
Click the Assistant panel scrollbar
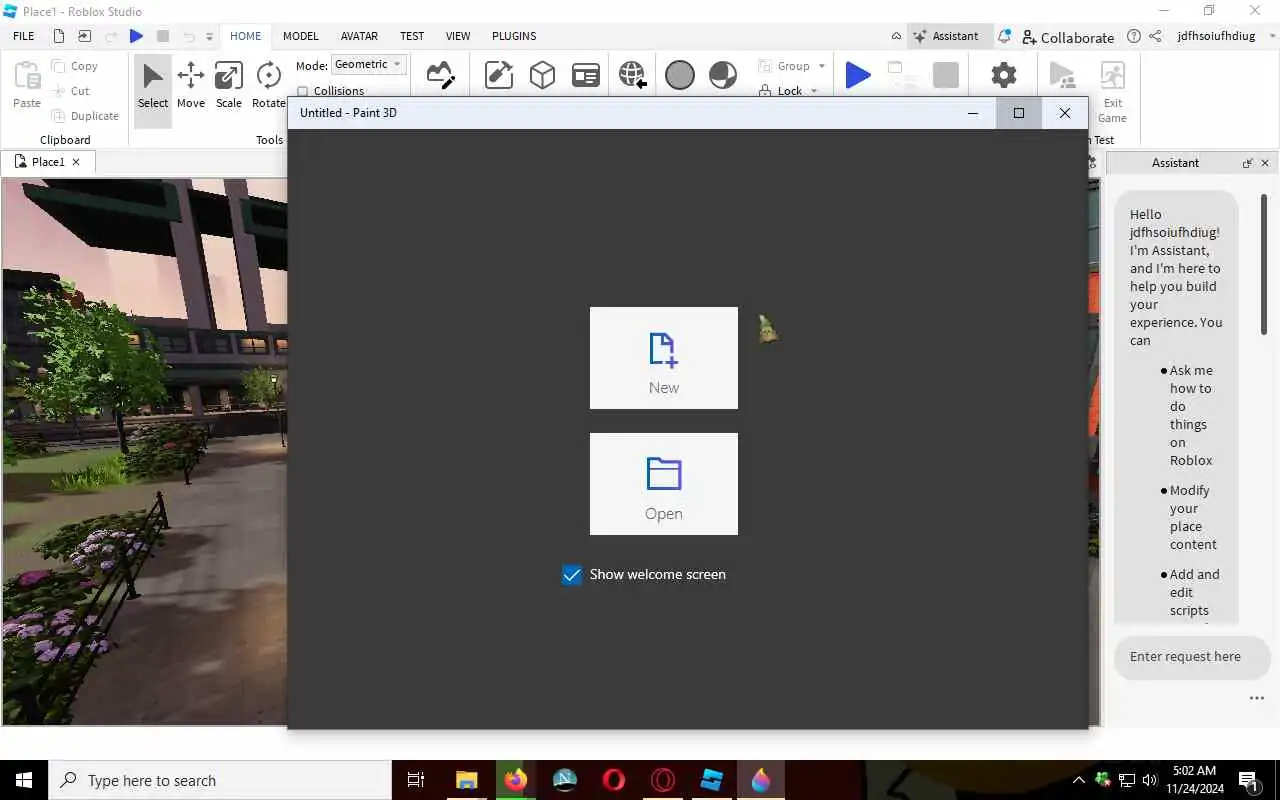click(x=1264, y=265)
